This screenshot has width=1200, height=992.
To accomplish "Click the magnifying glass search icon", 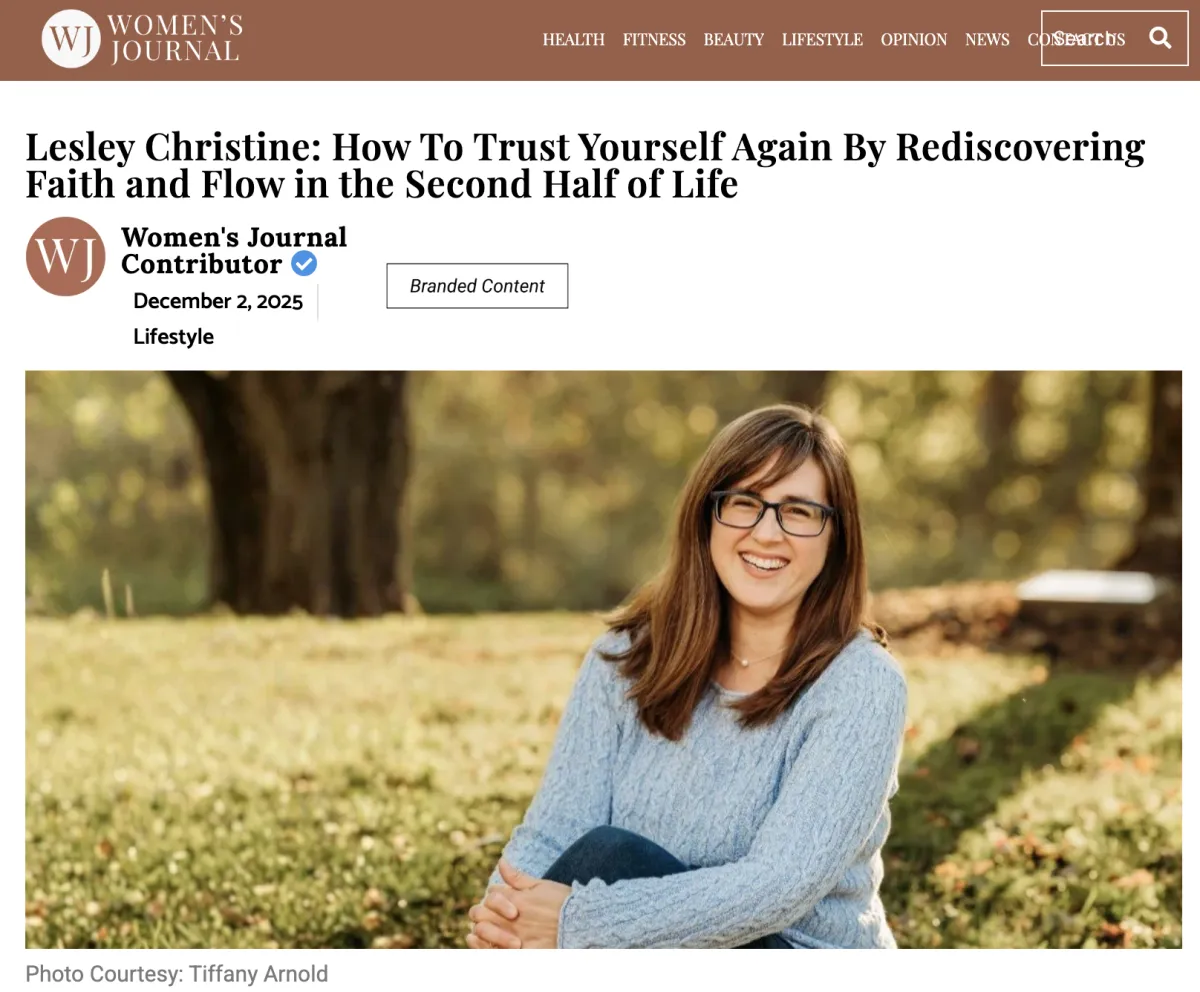I will click(1160, 38).
